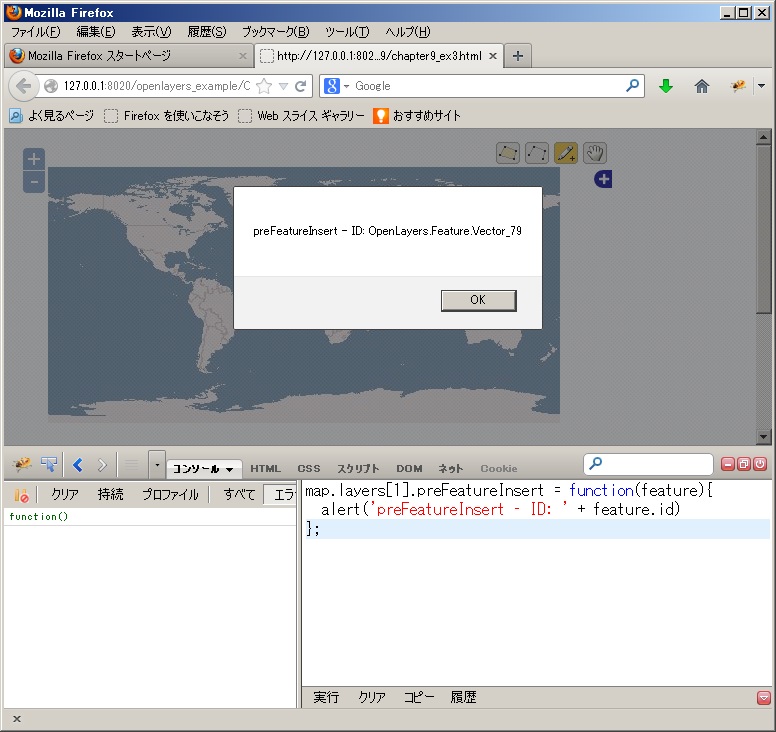
Task: Open the downloads arrow in the browser toolbar
Action: pos(666,86)
